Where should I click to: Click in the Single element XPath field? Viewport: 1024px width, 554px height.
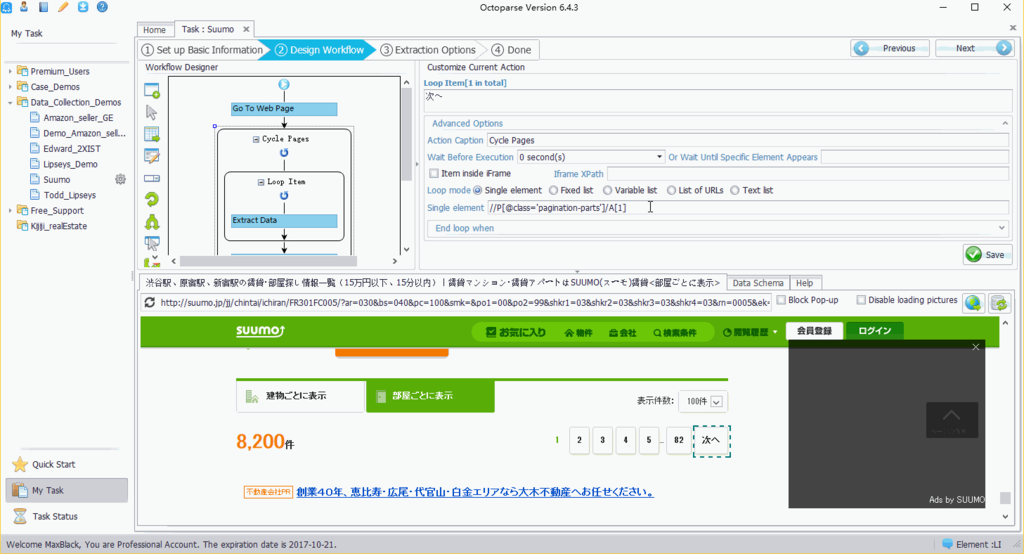(x=748, y=208)
